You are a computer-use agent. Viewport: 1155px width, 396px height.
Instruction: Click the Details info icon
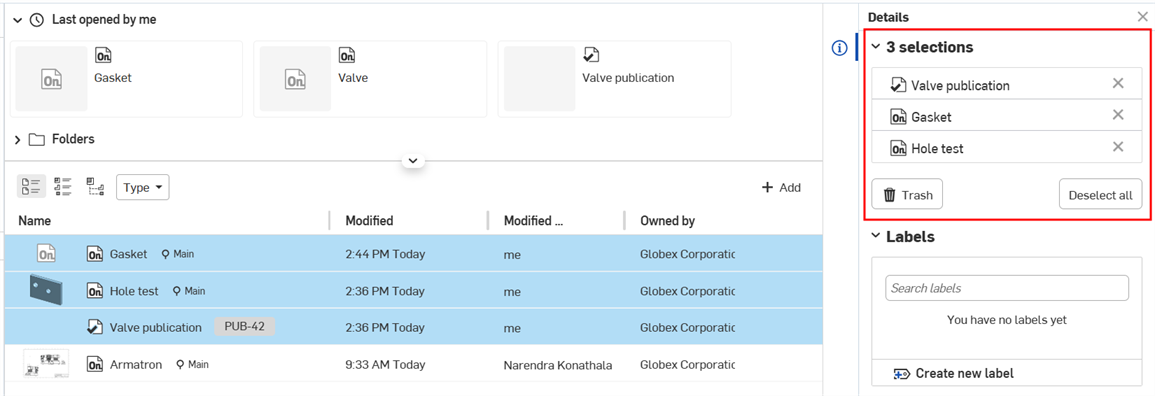[839, 48]
